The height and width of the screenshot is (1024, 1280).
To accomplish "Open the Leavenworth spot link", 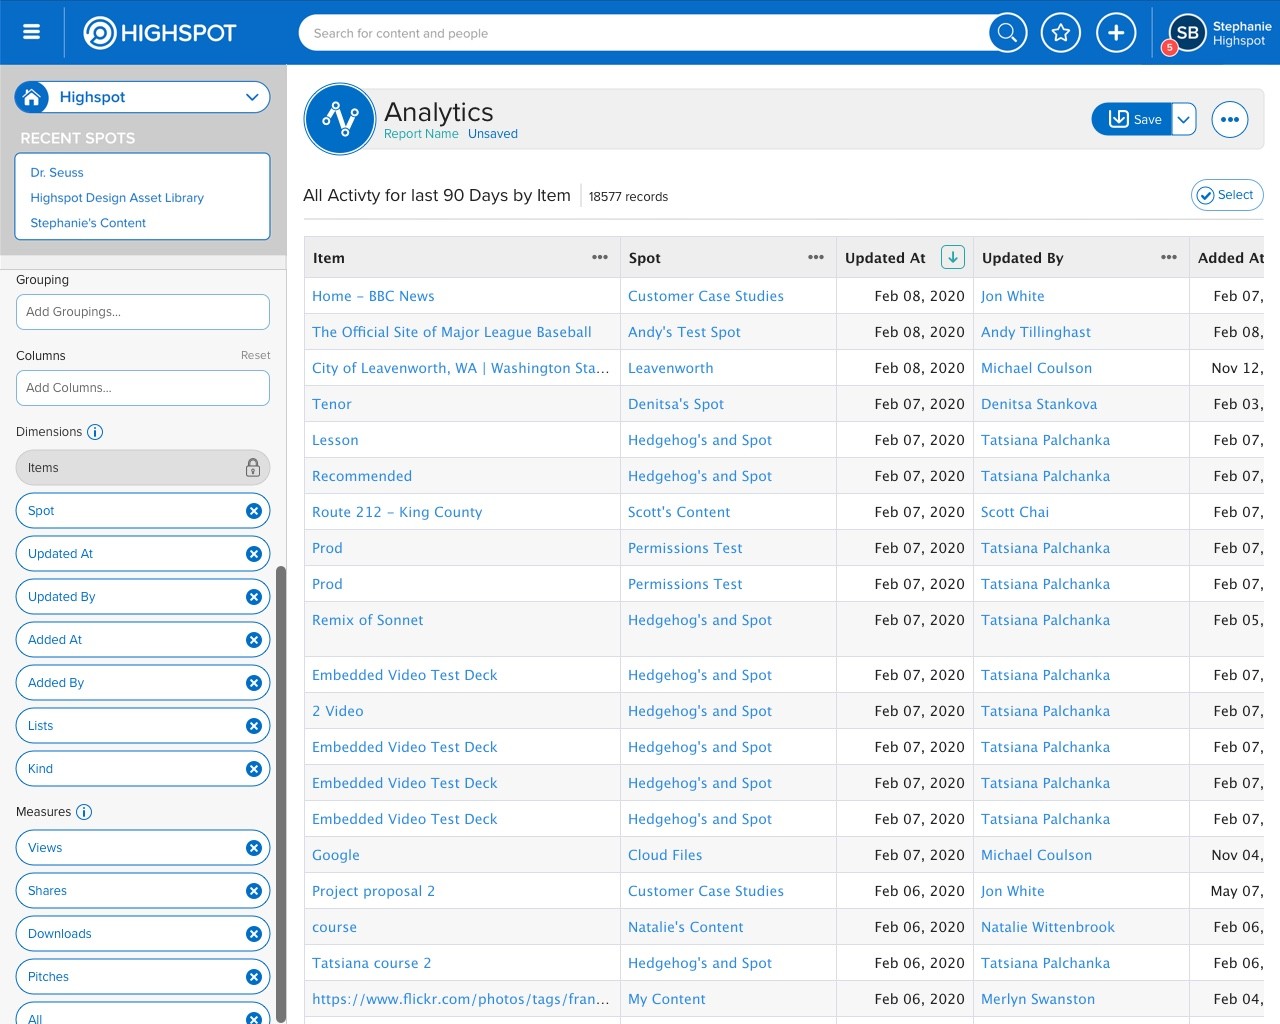I will pos(671,368).
